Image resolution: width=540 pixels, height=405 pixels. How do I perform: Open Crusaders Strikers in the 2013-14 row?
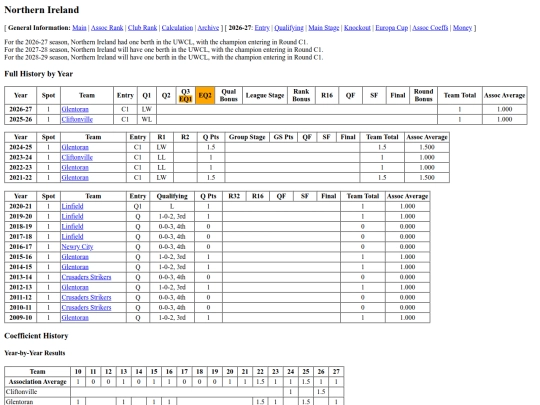click(x=86, y=277)
